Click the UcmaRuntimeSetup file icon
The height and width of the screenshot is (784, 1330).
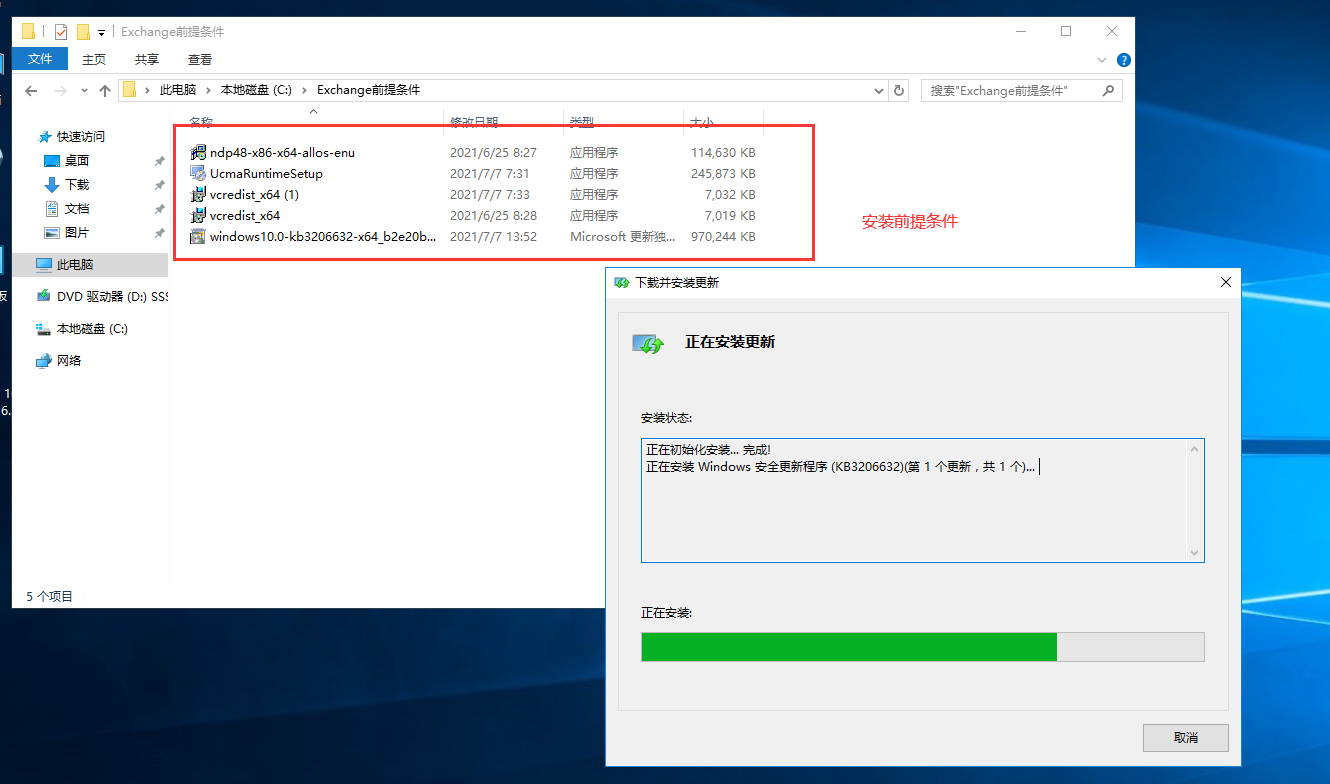198,174
